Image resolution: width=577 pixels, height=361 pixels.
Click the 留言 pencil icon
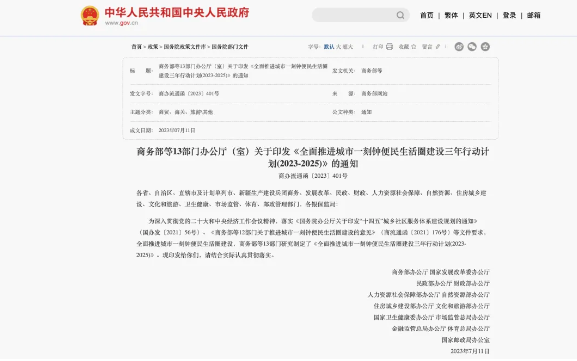click(438, 47)
